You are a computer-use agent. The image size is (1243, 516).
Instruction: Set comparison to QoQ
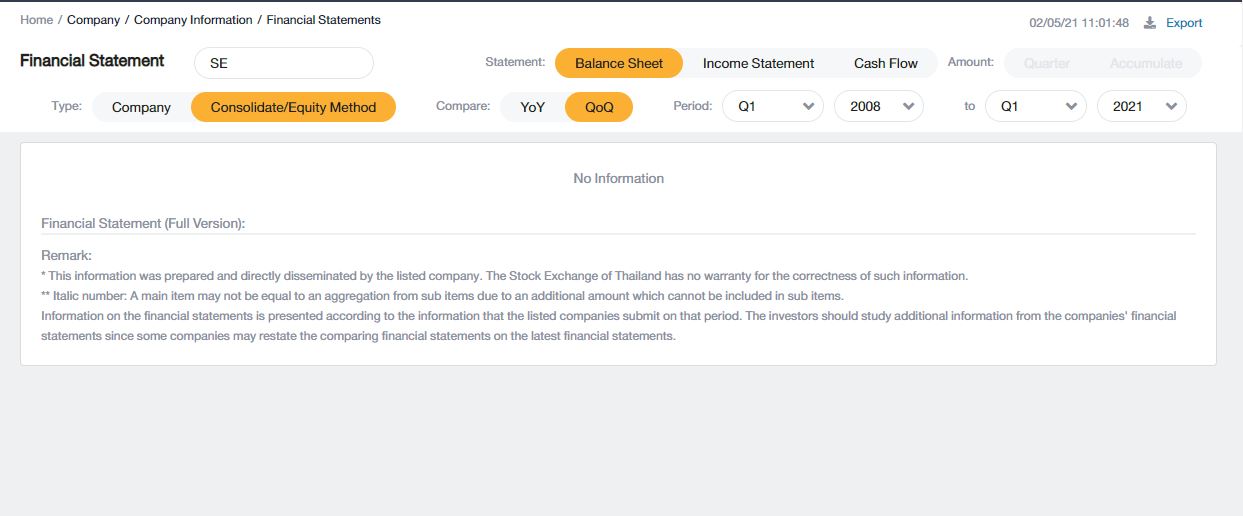(x=599, y=107)
